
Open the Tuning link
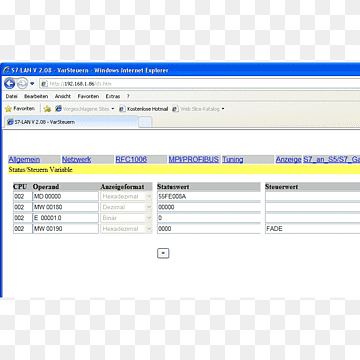(233, 159)
